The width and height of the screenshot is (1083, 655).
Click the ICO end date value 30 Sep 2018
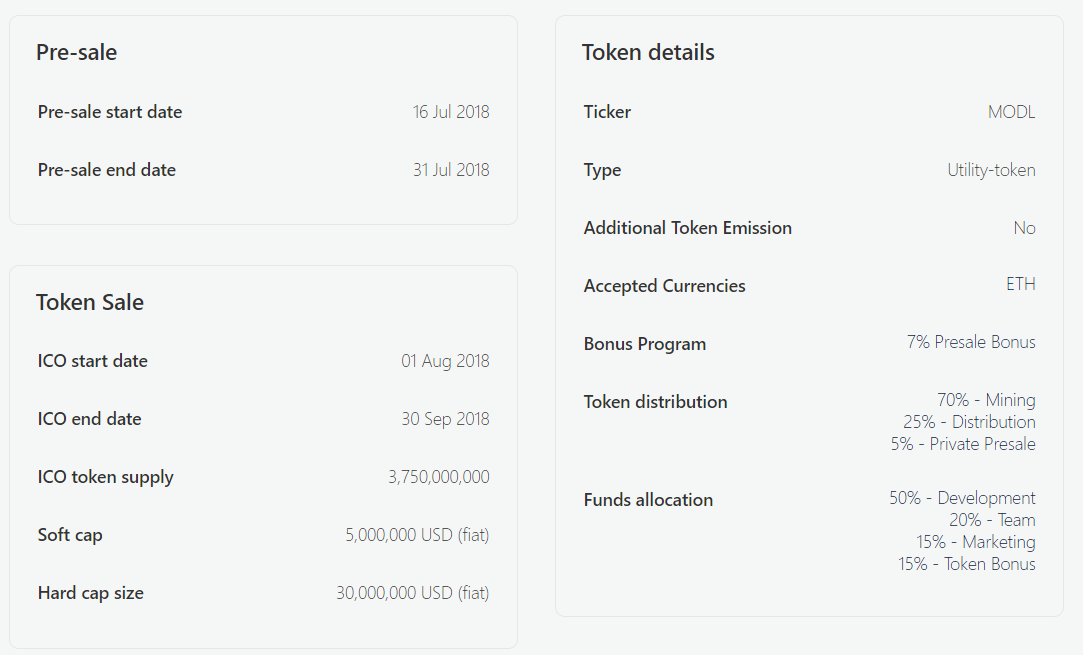coord(445,419)
